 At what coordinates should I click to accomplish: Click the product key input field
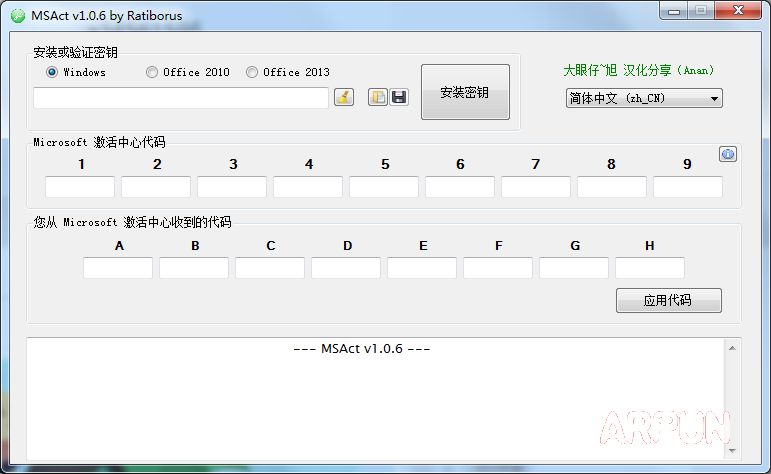coord(181,97)
